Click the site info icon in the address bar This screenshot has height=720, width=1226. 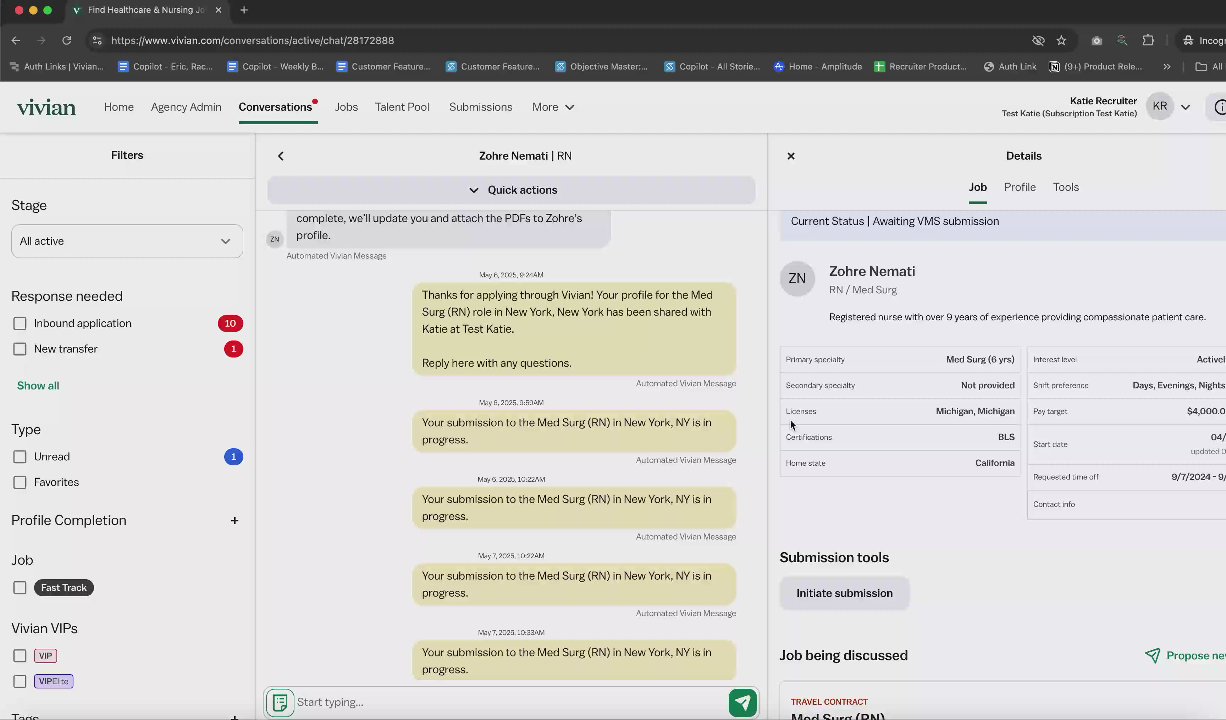(96, 40)
